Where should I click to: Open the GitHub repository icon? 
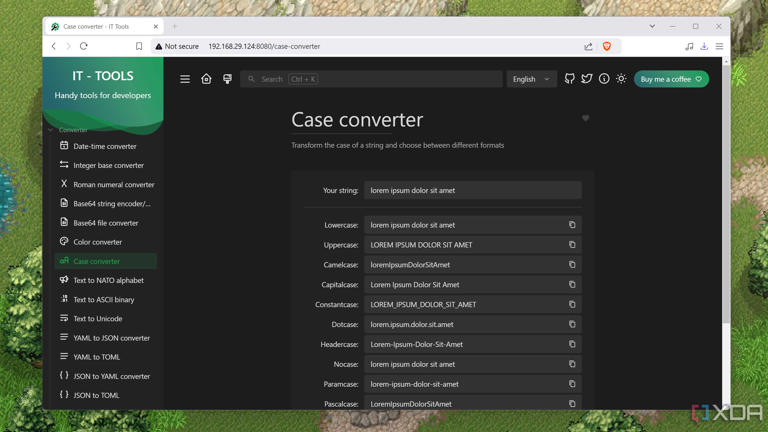tap(570, 79)
